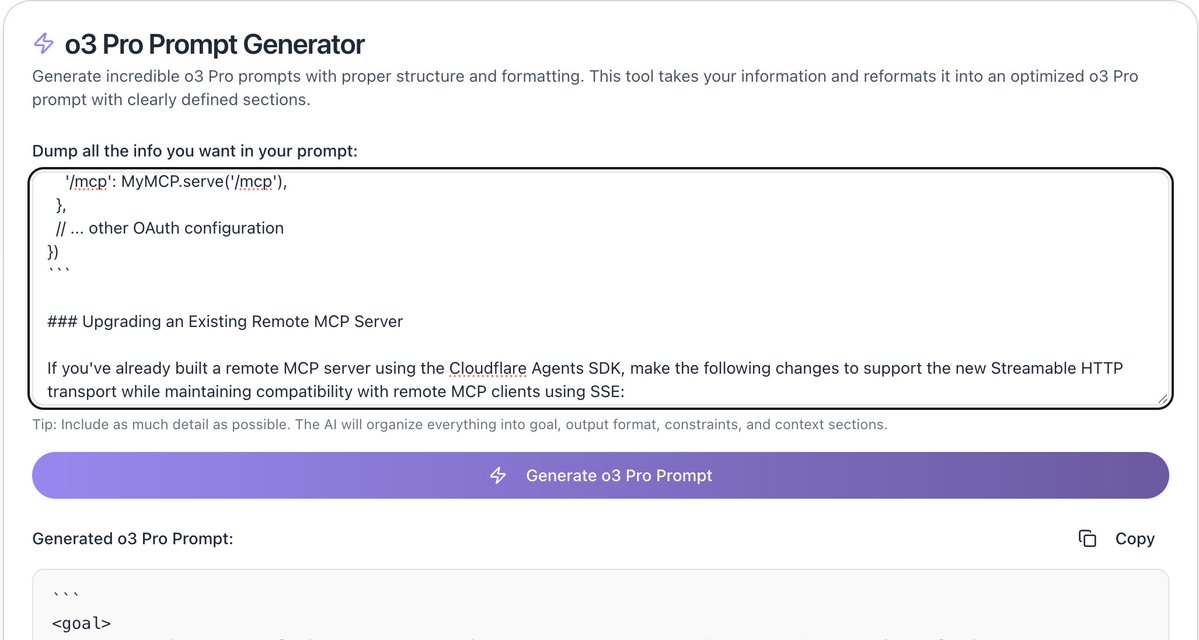
Task: Click the last textarea line mentioning SSE
Action: 335,392
